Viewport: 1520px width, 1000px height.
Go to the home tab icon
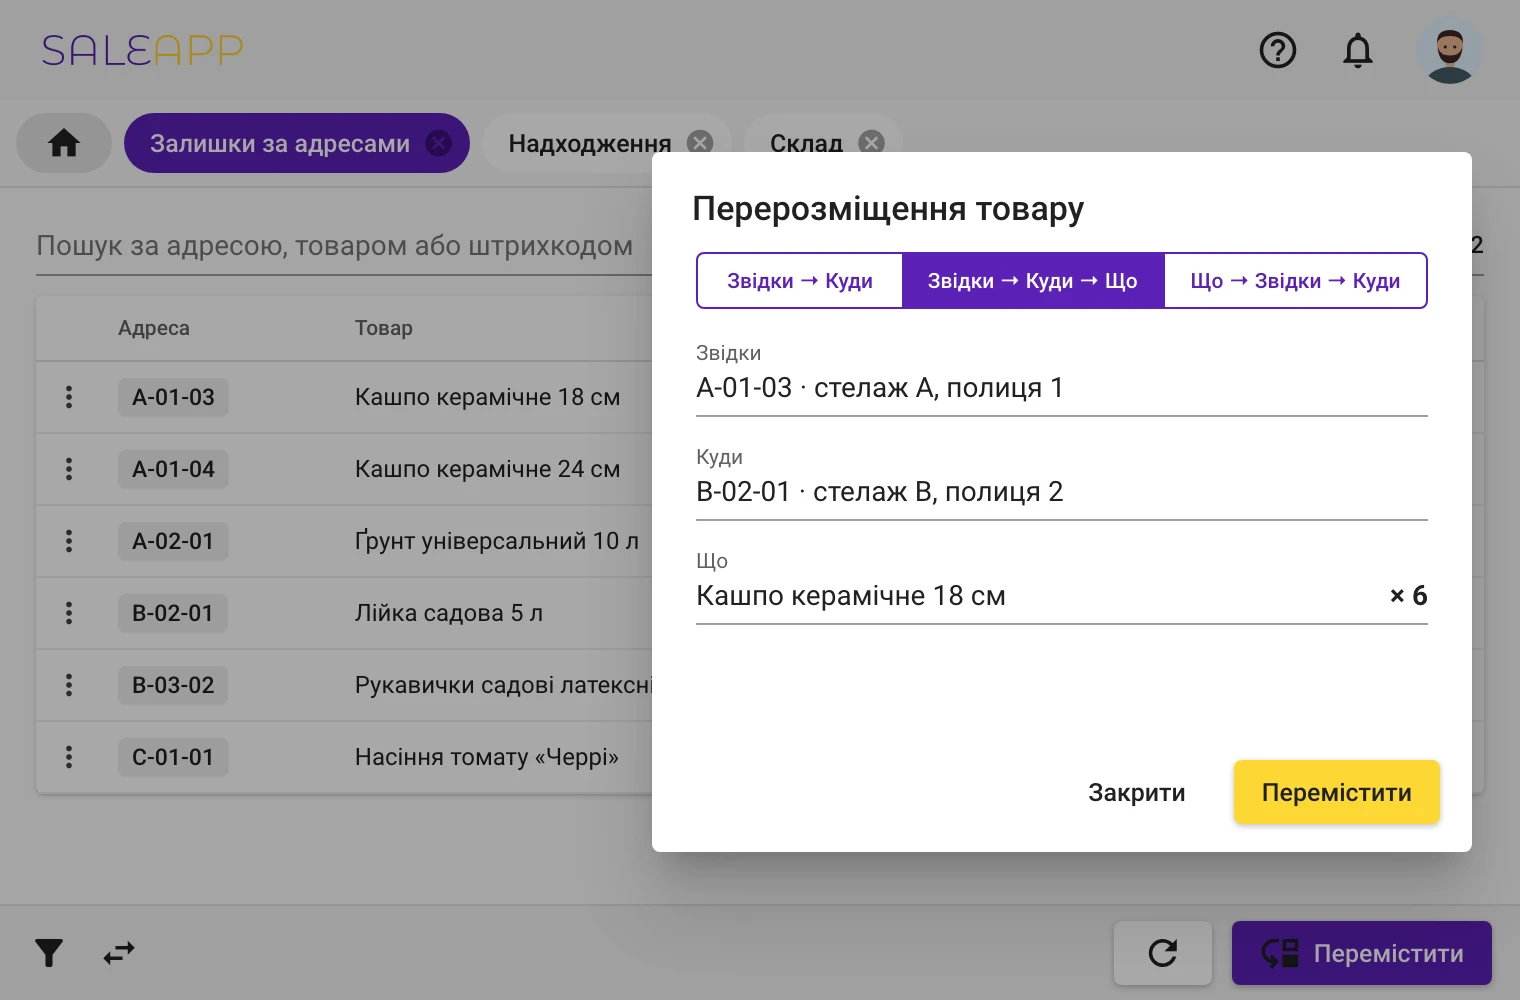pyautogui.click(x=64, y=143)
